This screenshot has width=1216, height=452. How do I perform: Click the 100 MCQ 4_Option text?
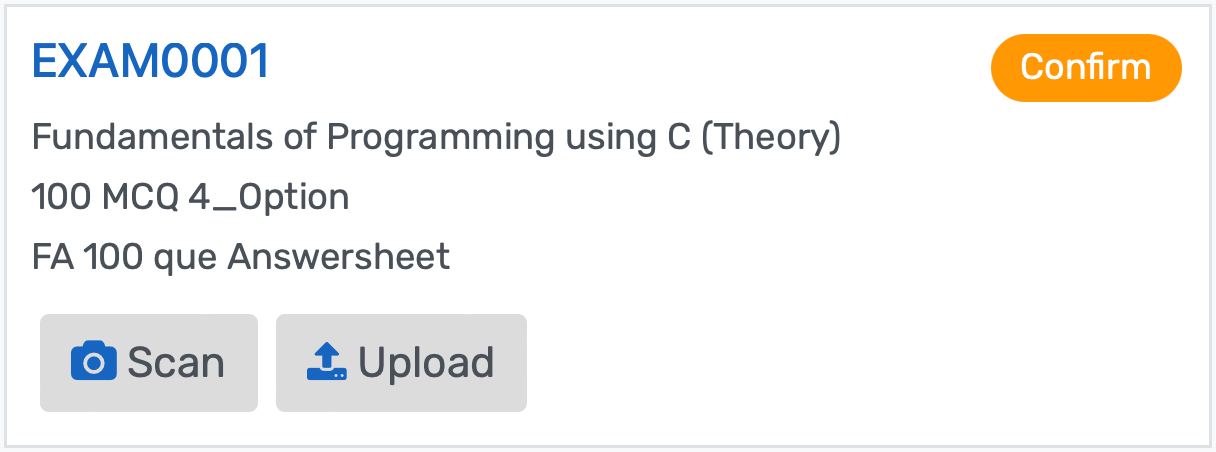coord(191,197)
